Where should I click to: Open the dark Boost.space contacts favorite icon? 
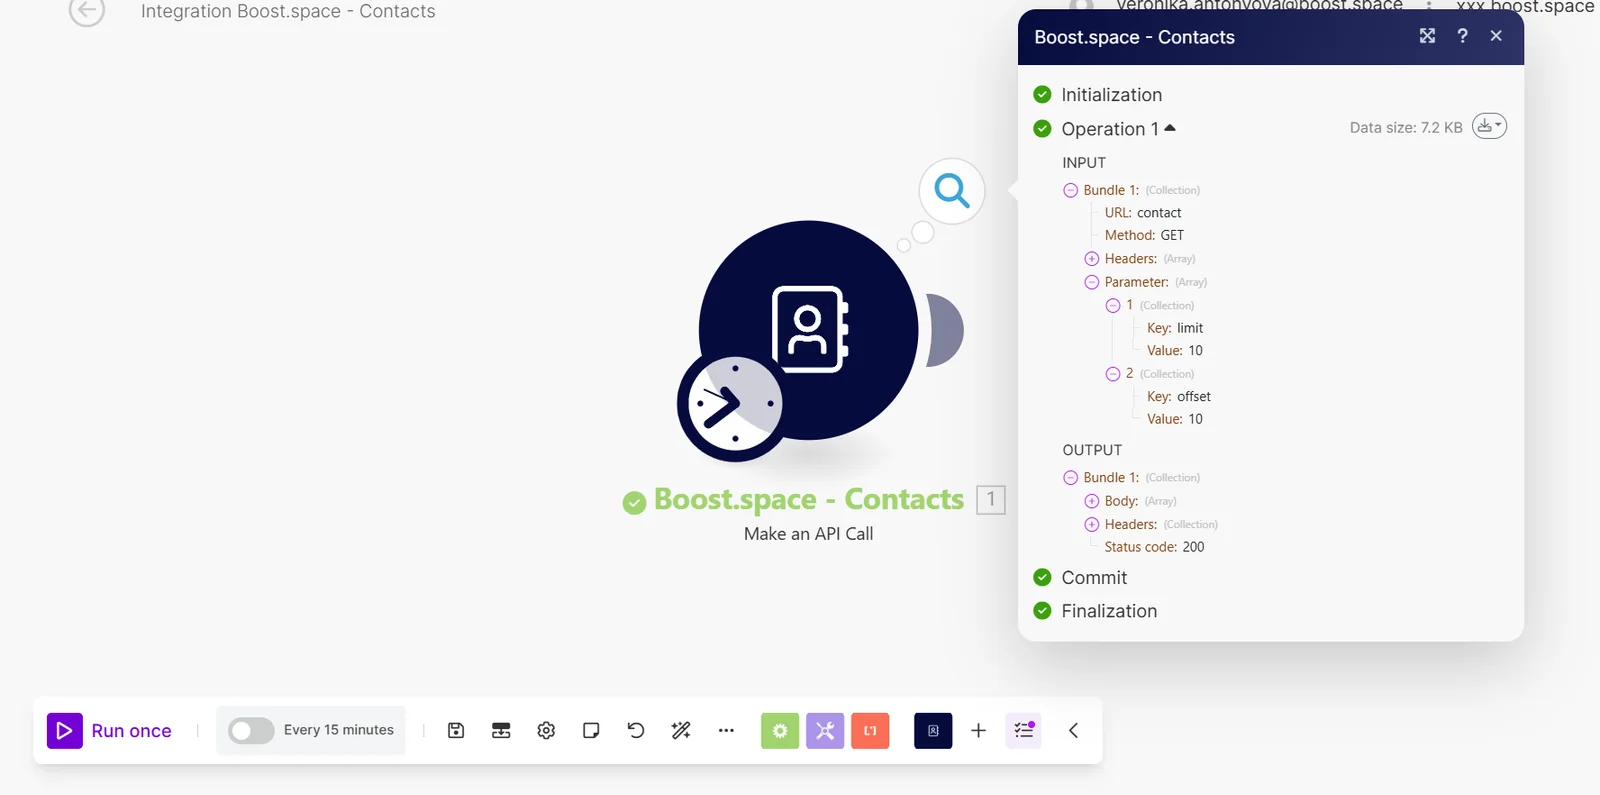click(x=933, y=731)
